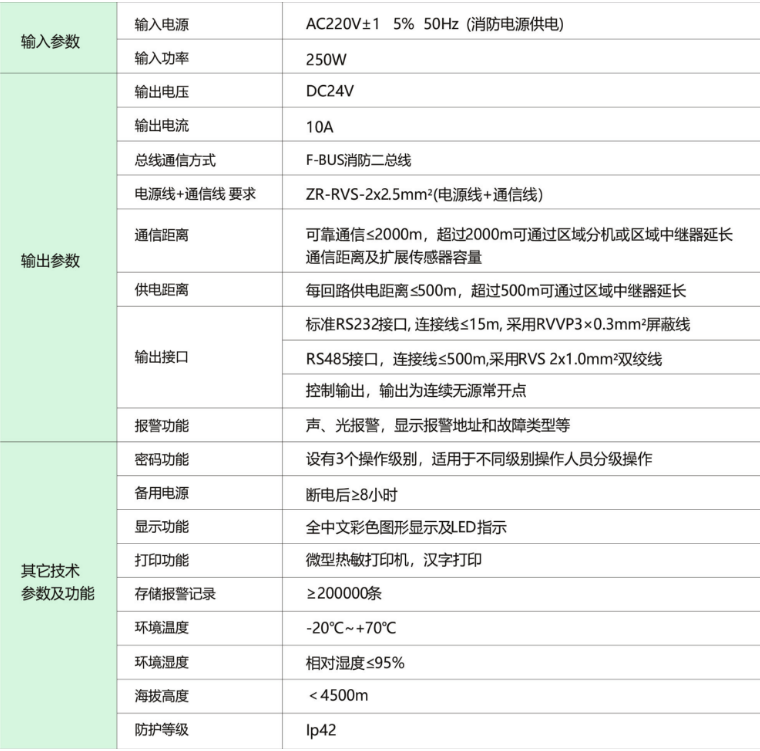Select the 250W input power value

tap(326, 59)
